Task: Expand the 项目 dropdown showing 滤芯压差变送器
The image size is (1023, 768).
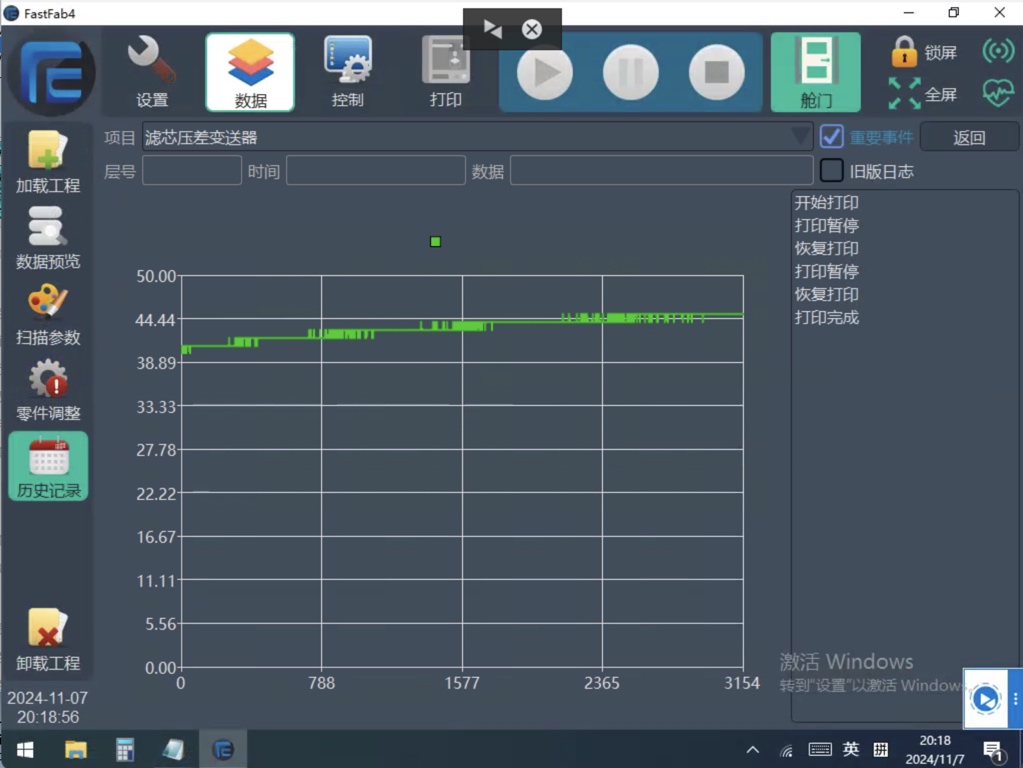Action: [477, 137]
